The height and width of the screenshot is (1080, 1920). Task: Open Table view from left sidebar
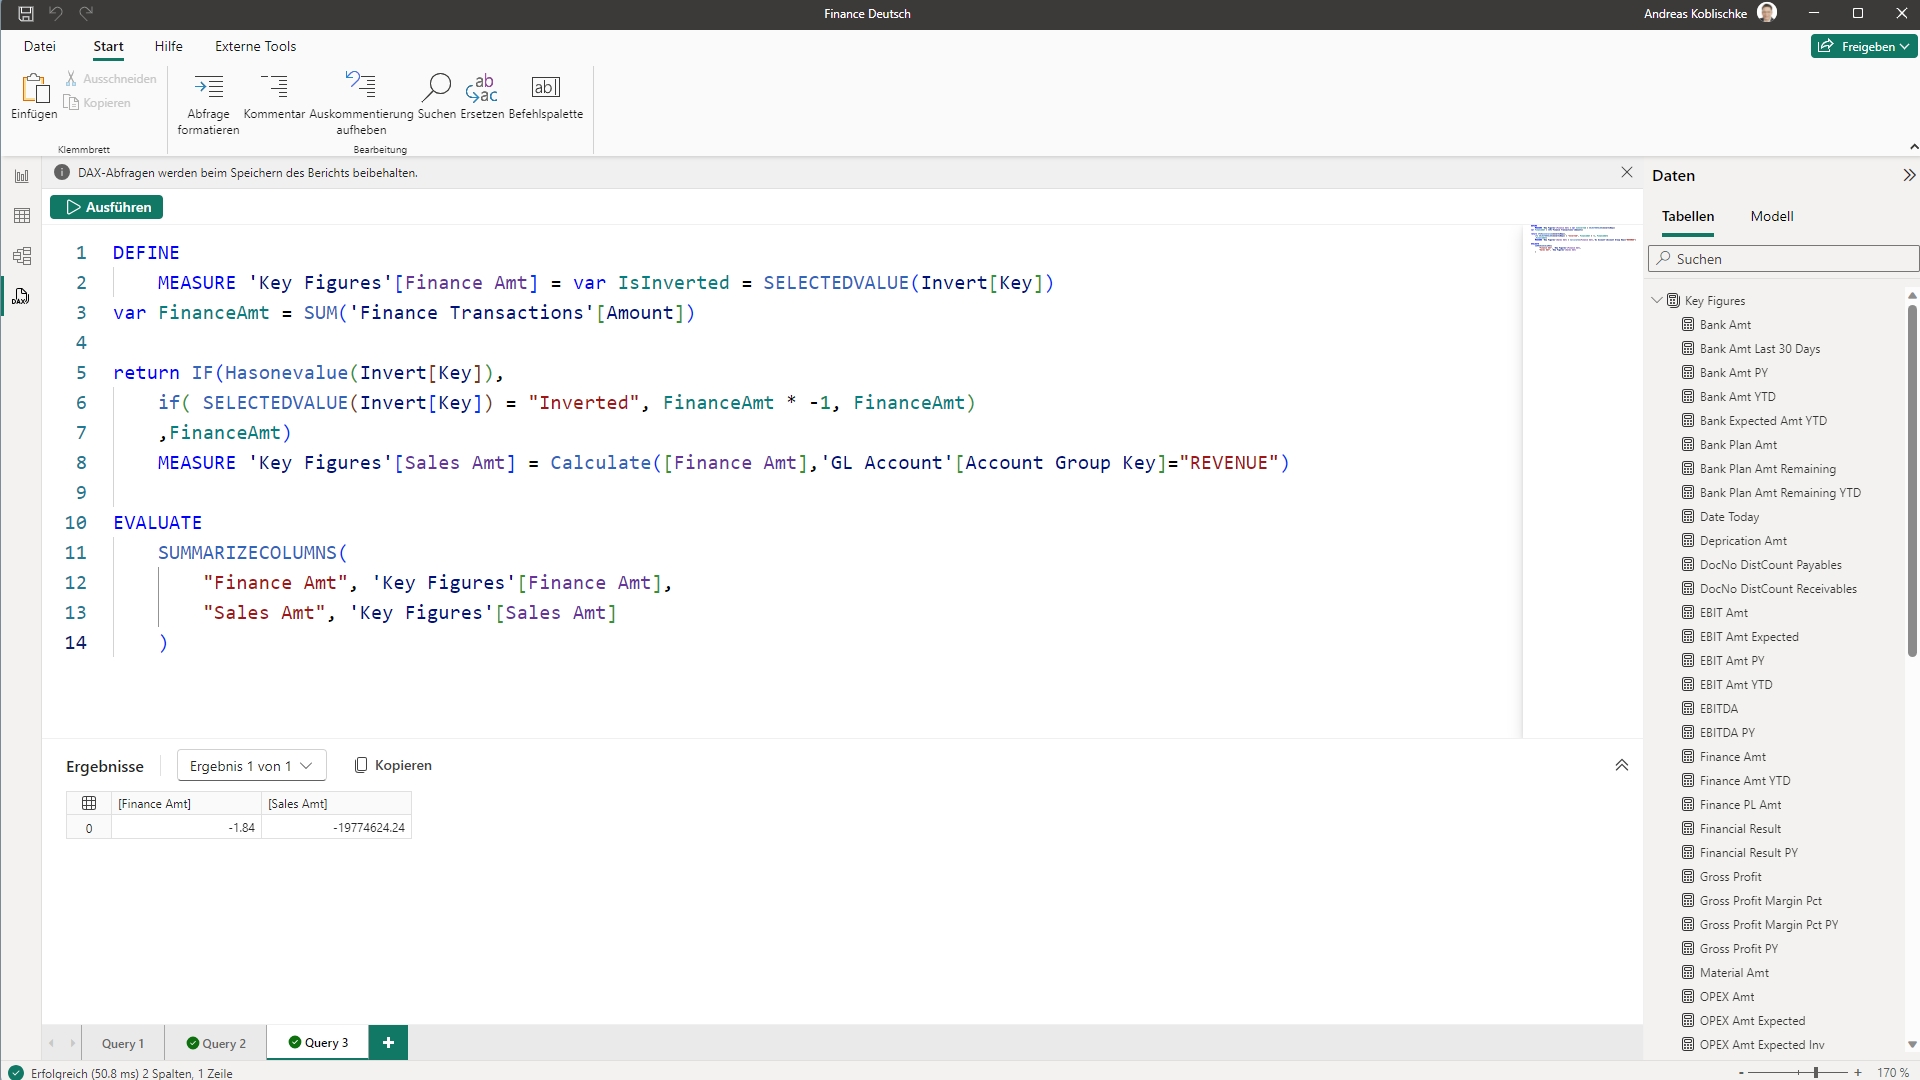point(22,216)
